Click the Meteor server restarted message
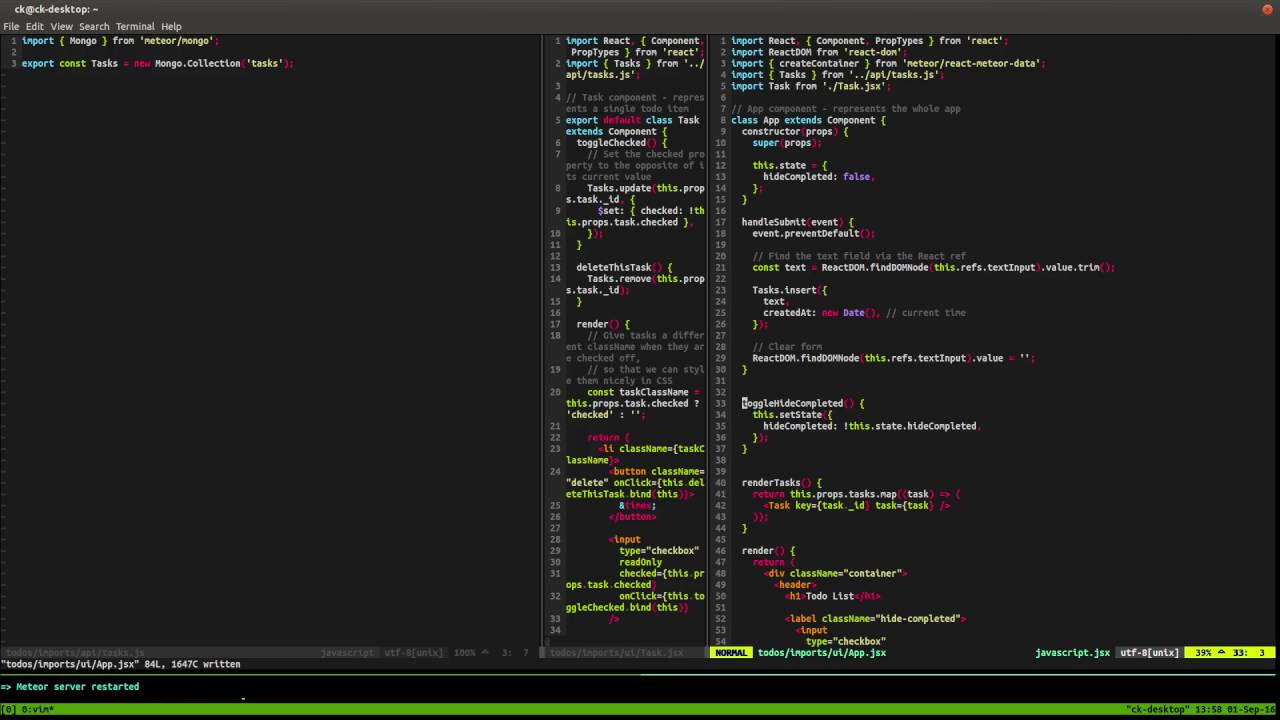This screenshot has width=1280, height=720. pyautogui.click(x=77, y=687)
